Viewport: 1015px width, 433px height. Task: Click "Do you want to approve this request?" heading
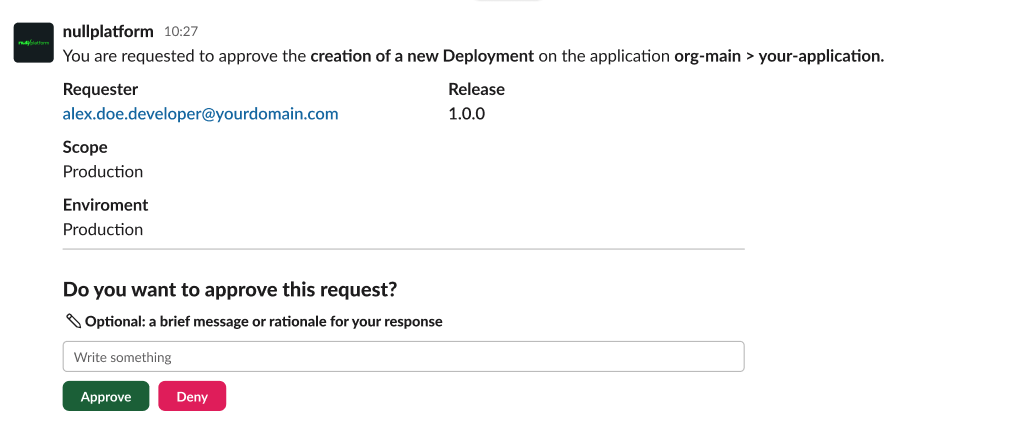pos(230,289)
